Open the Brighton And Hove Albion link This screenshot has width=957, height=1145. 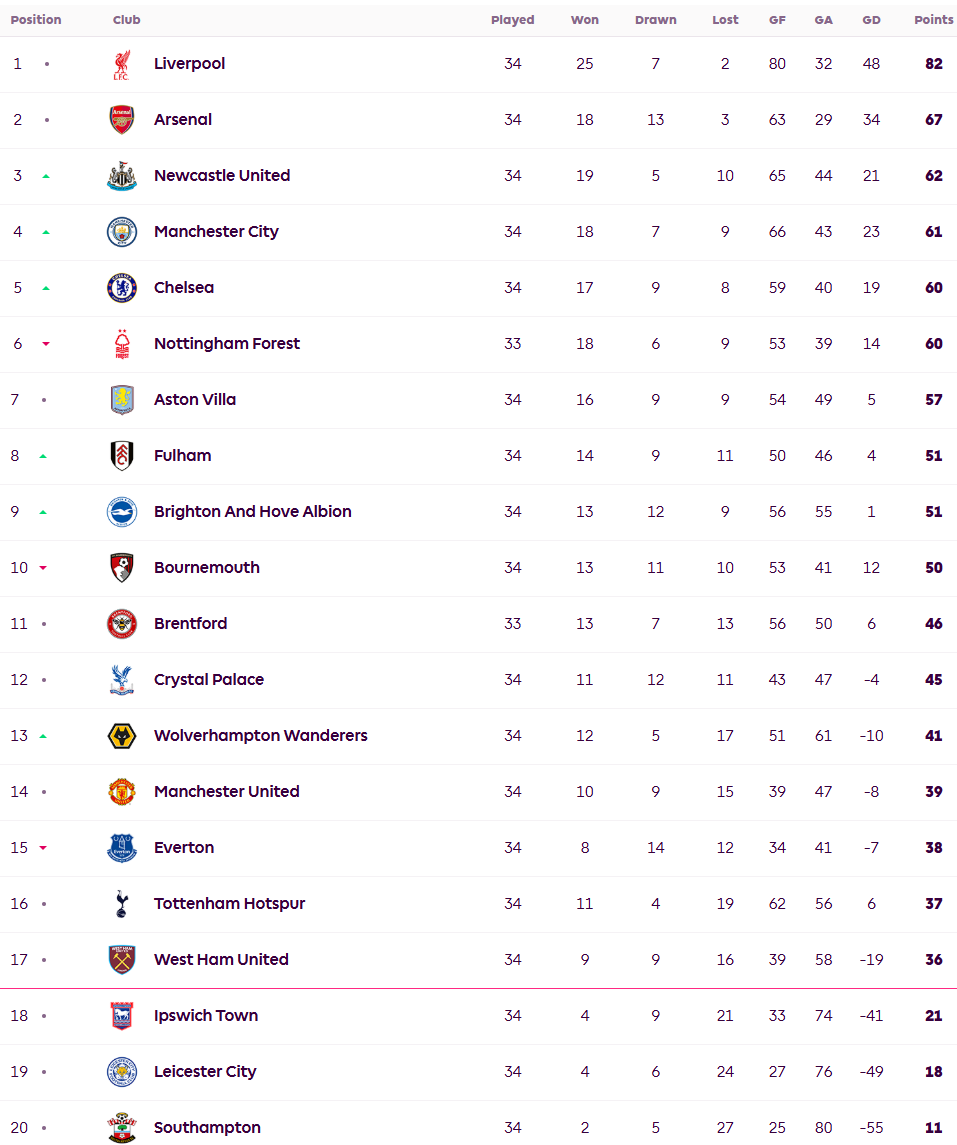(x=253, y=512)
